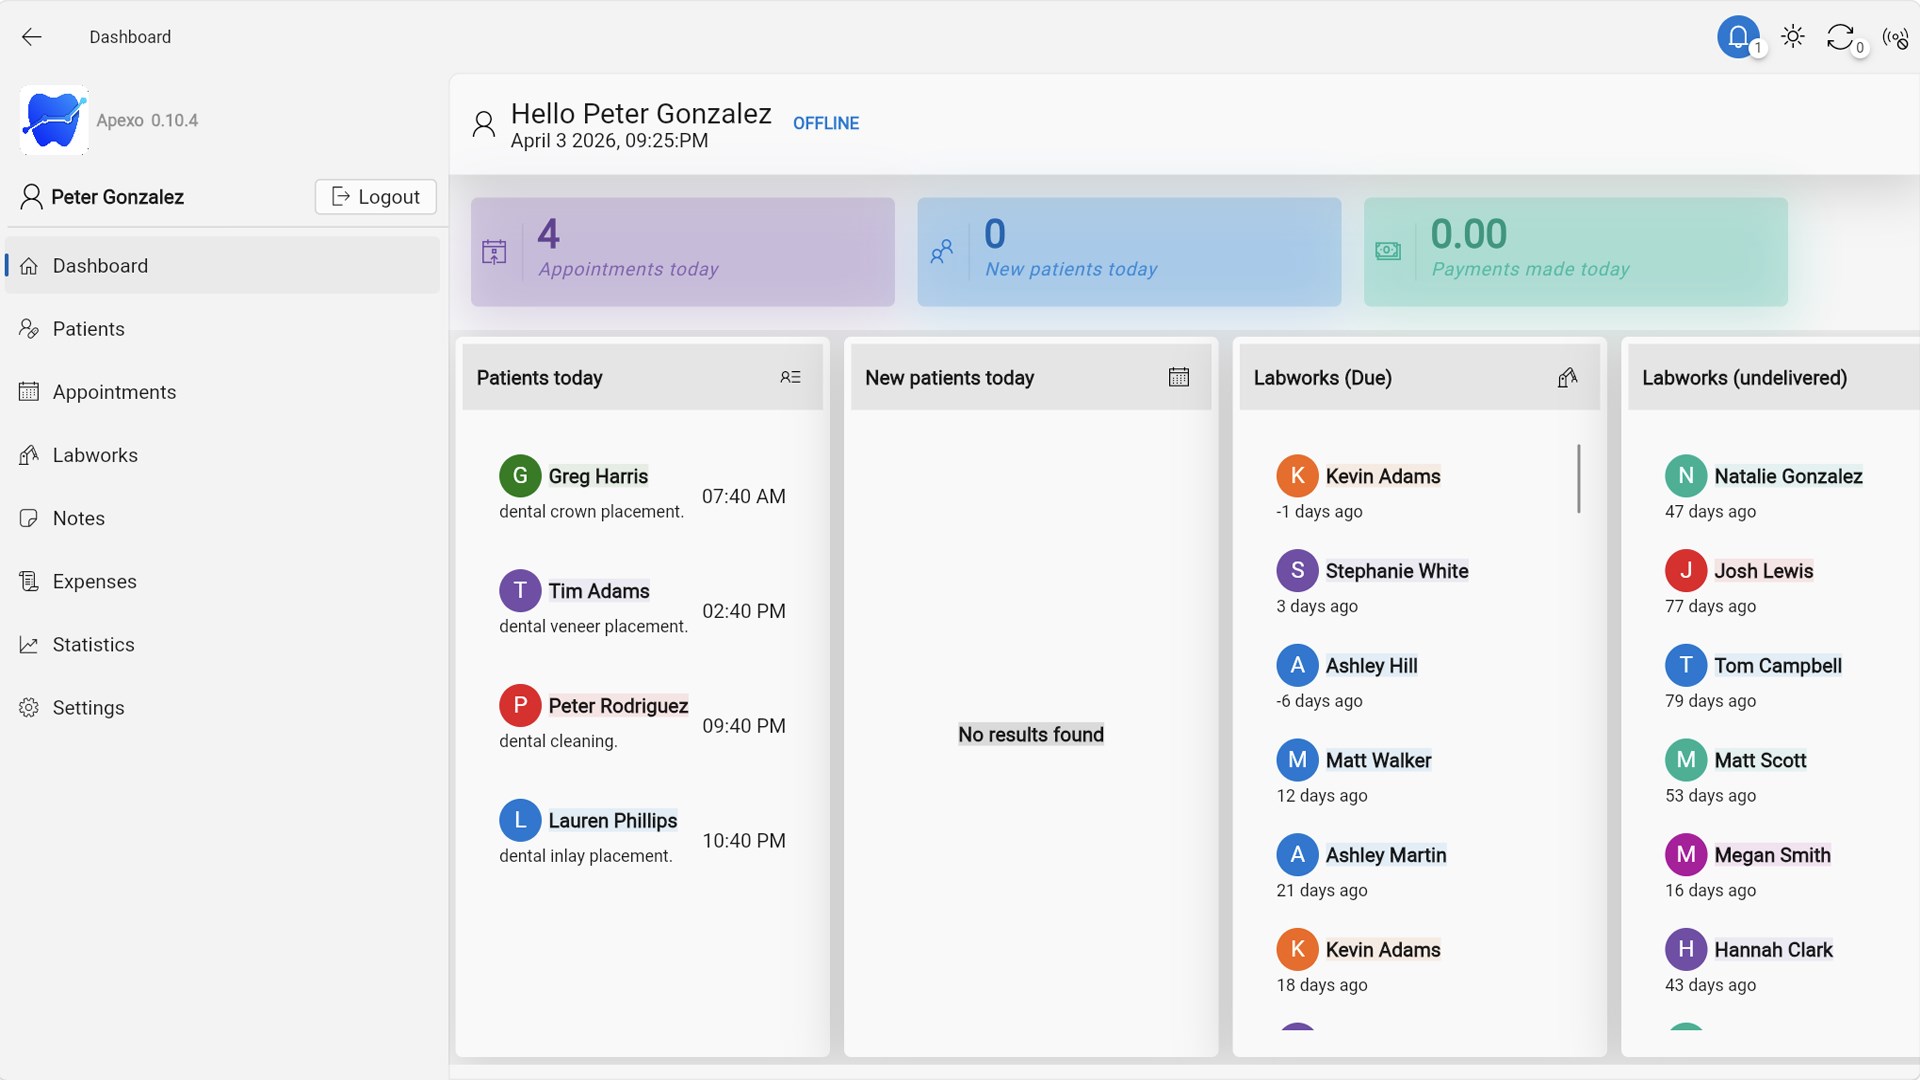Click the Patients today list icon
Viewport: 1920px width, 1080px height.
(790, 377)
